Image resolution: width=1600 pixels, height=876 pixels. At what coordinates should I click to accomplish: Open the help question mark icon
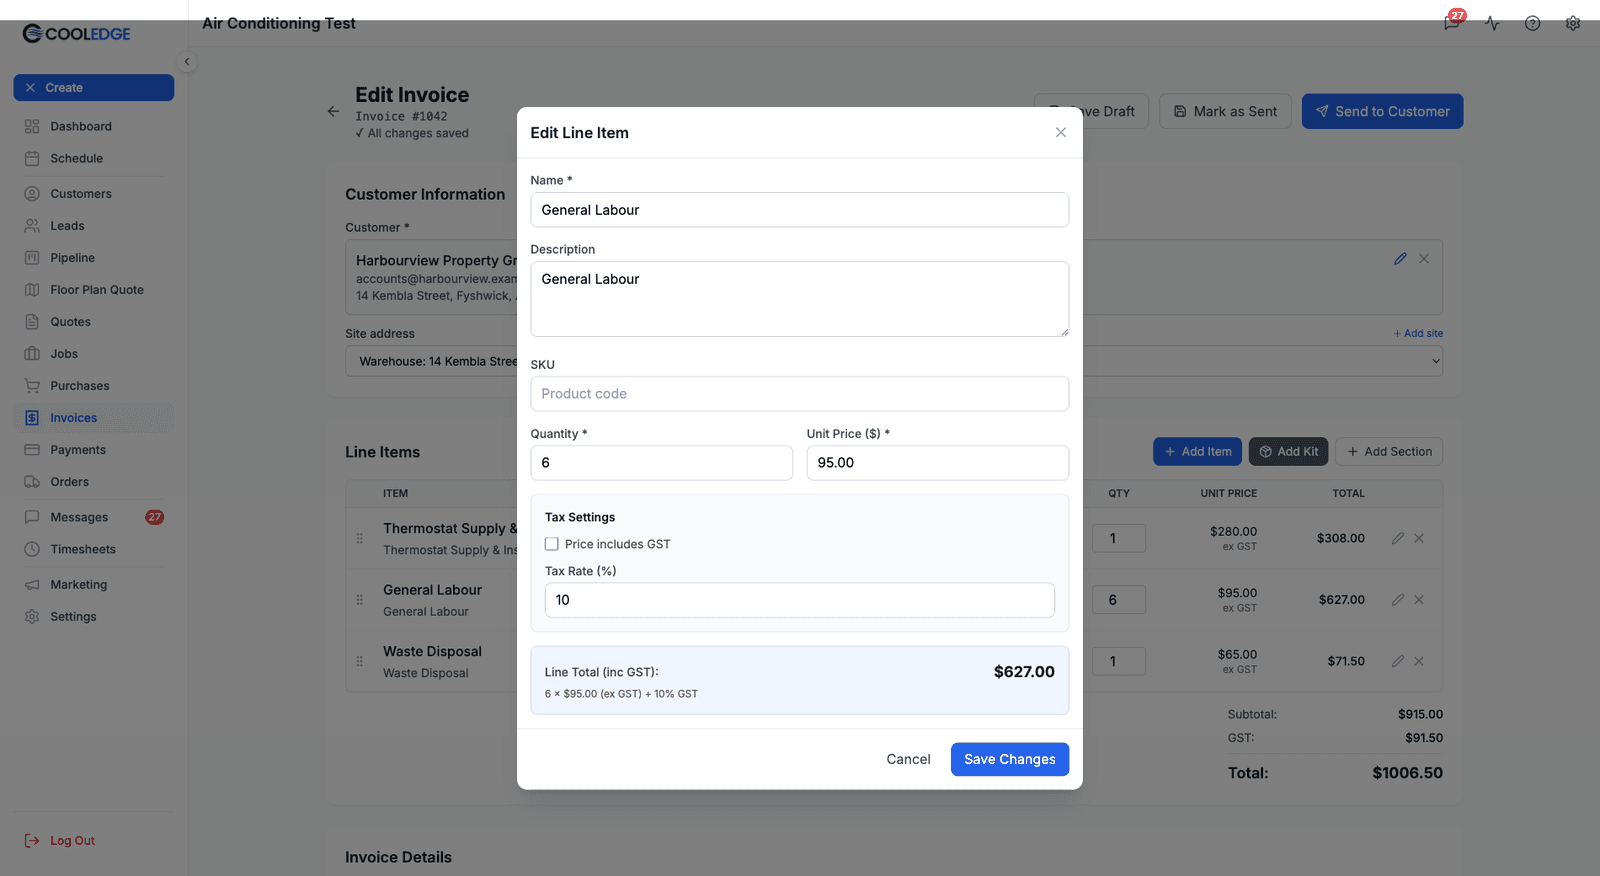tap(1532, 23)
